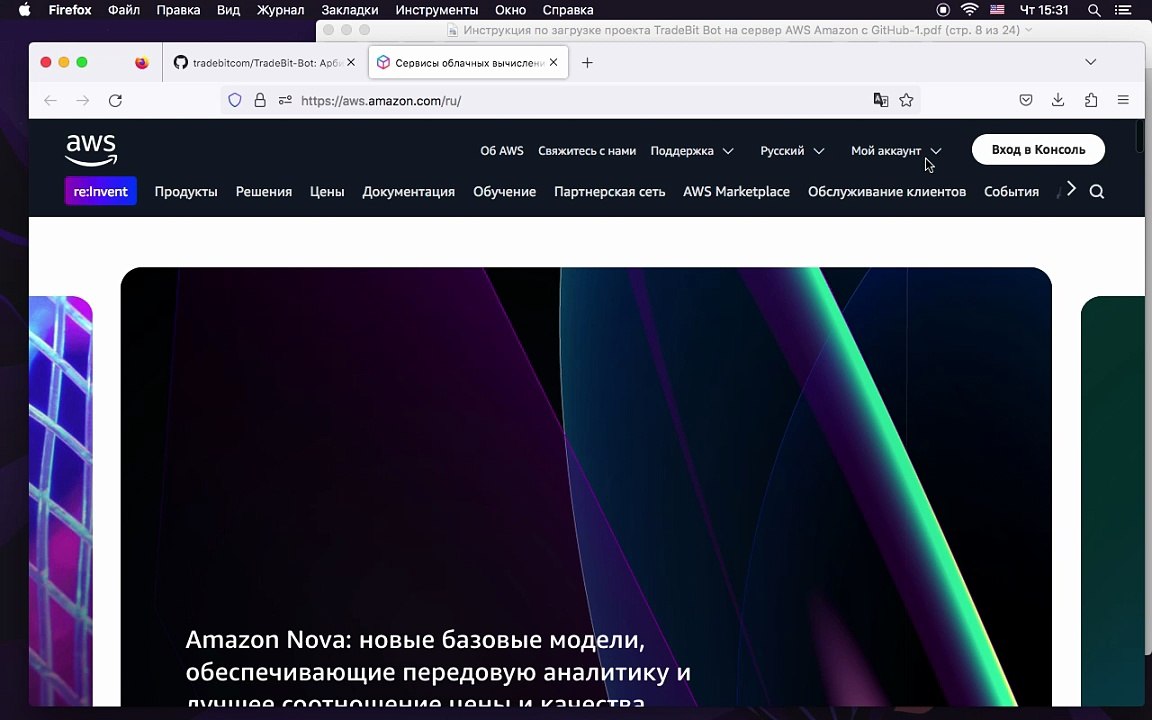Open Pocket save icon
Image resolution: width=1152 pixels, height=720 pixels.
[1026, 101]
